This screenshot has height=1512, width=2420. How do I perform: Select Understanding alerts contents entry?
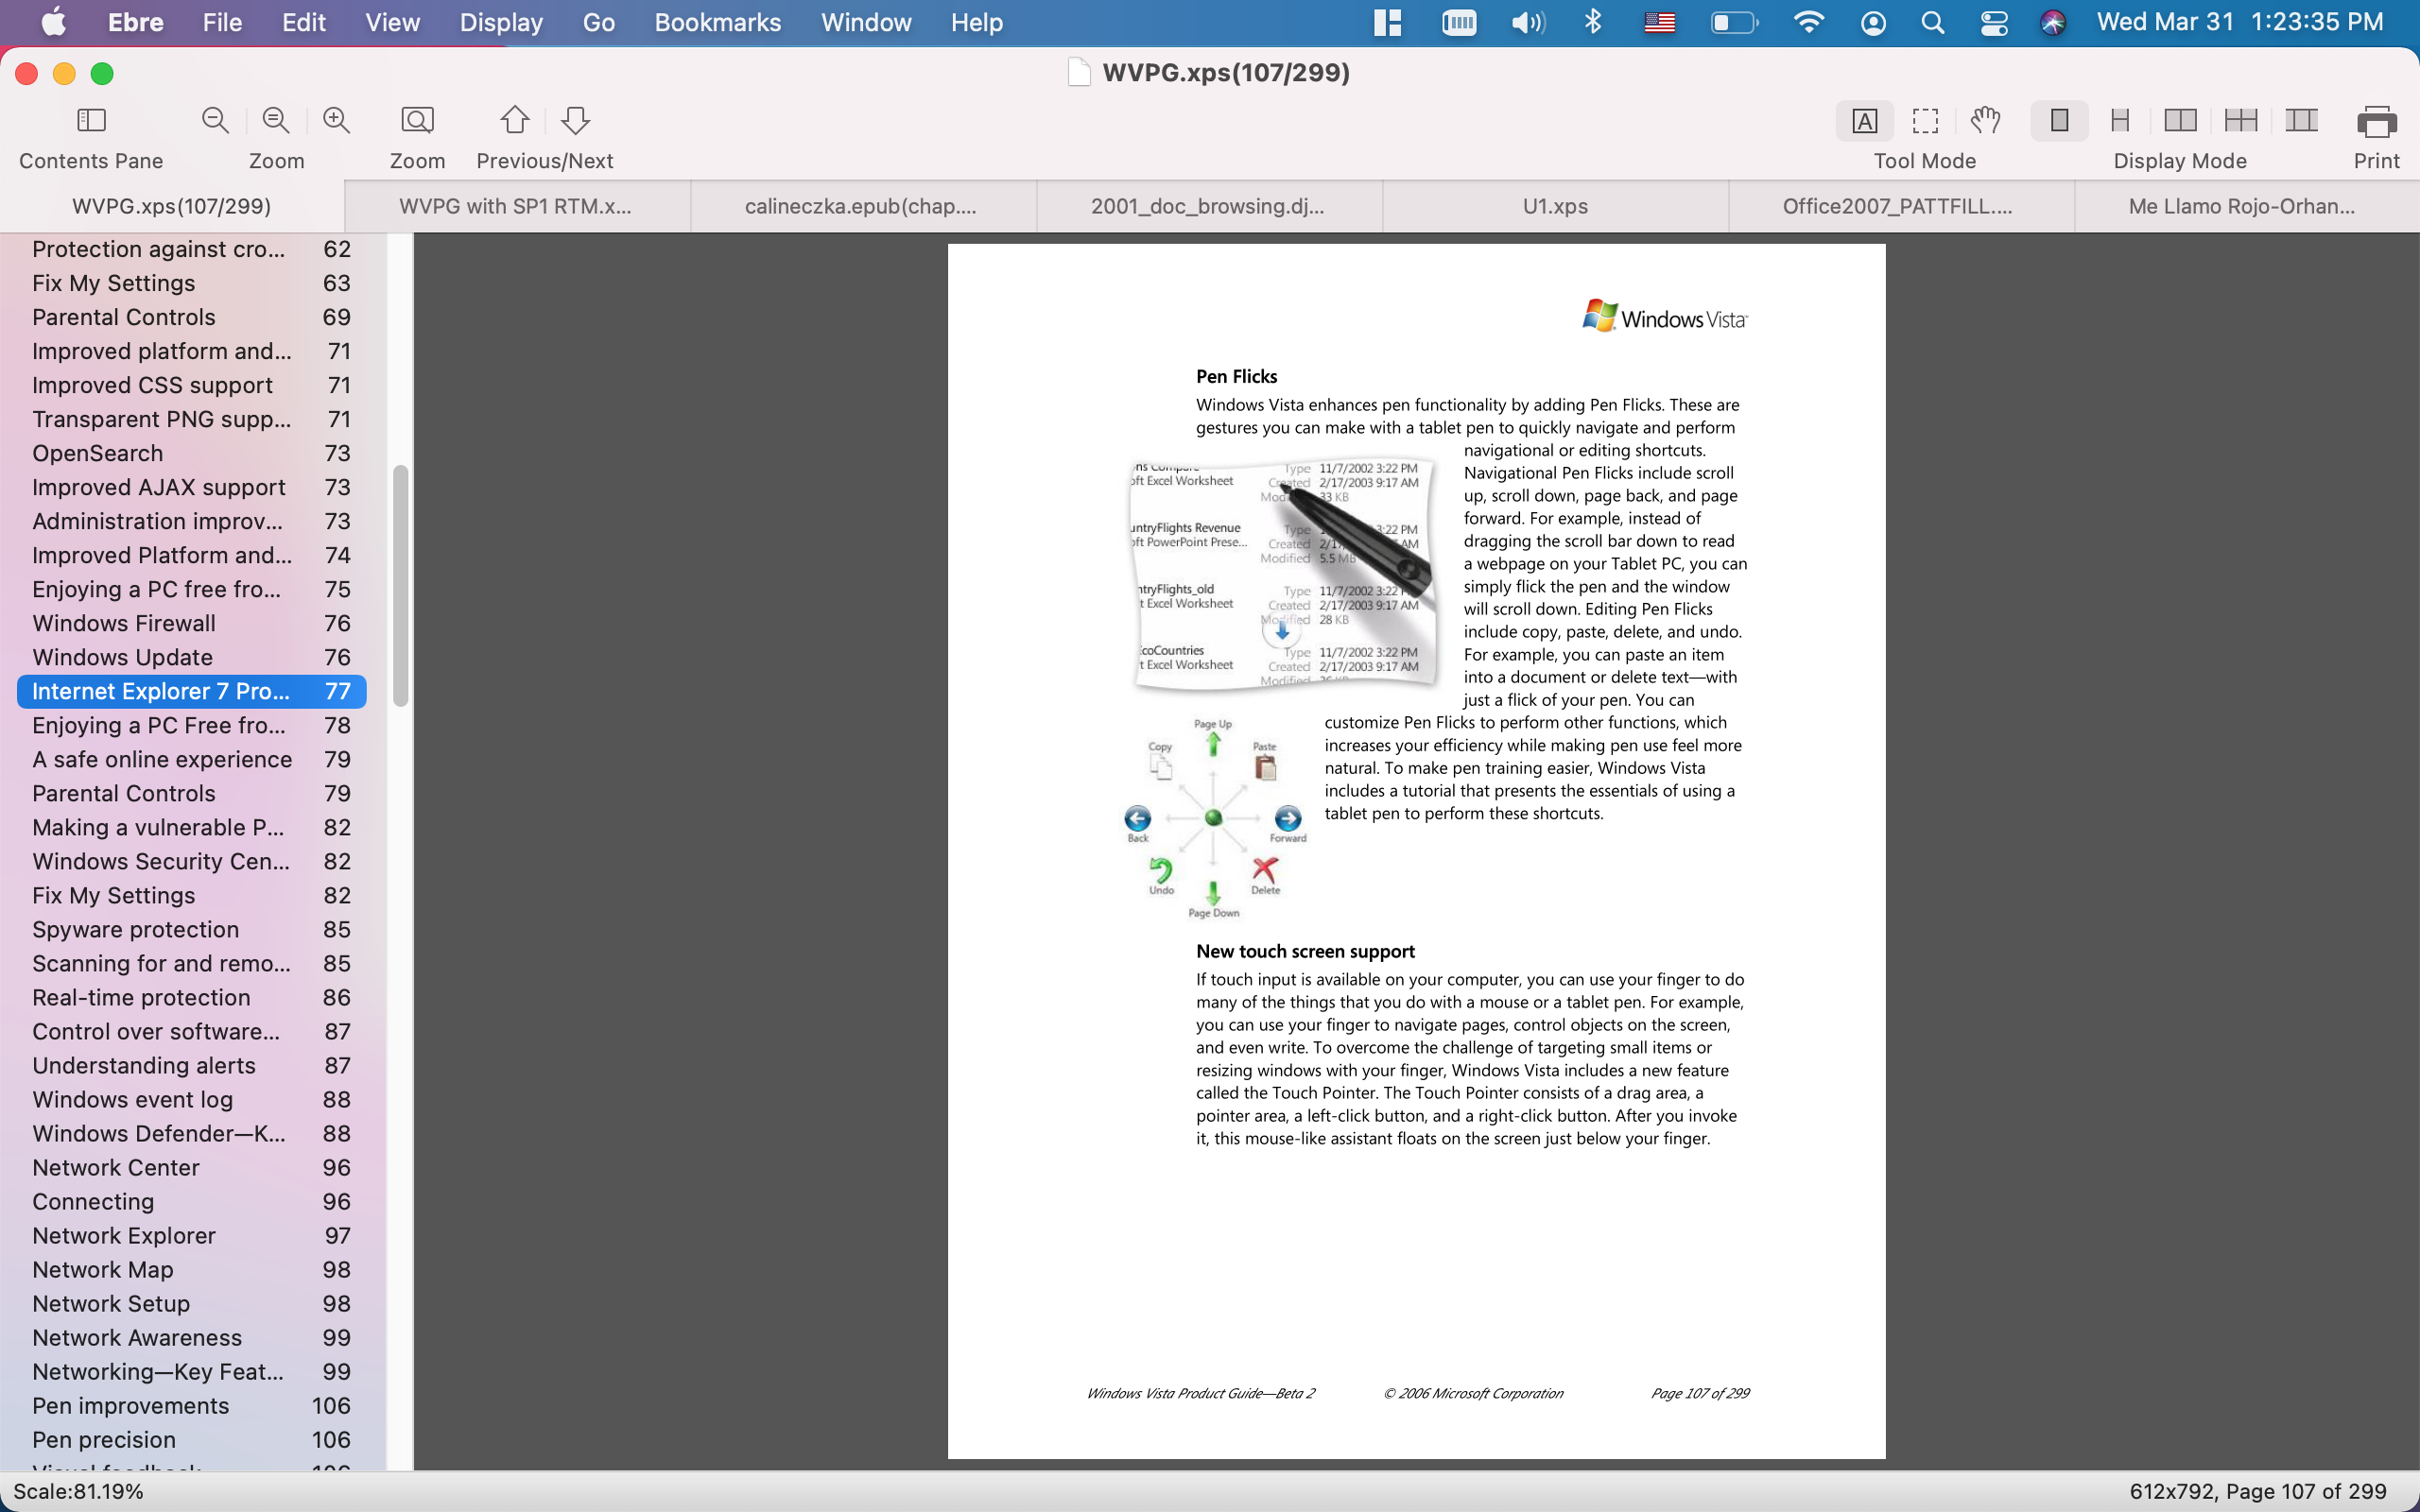pos(191,1065)
